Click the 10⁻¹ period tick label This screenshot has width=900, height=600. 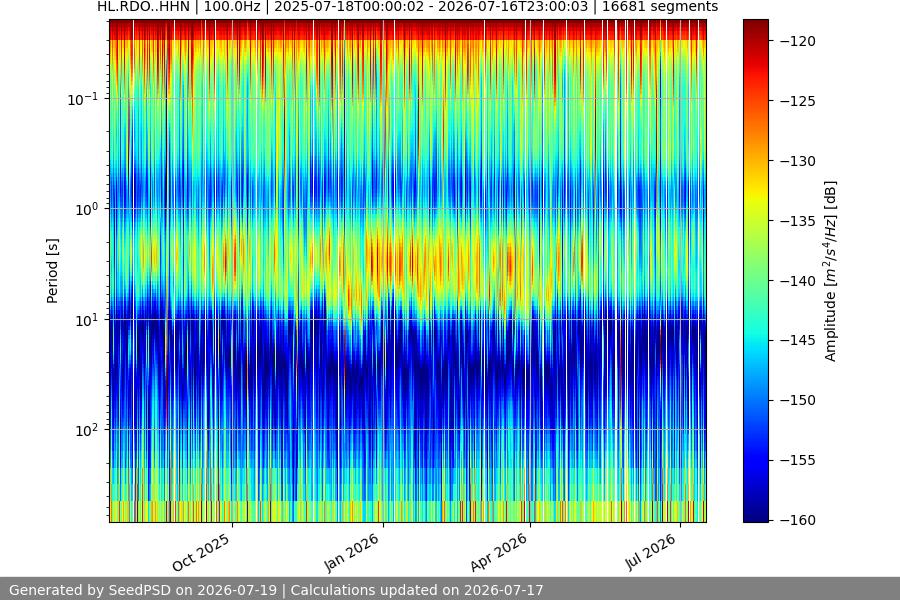click(x=83, y=99)
